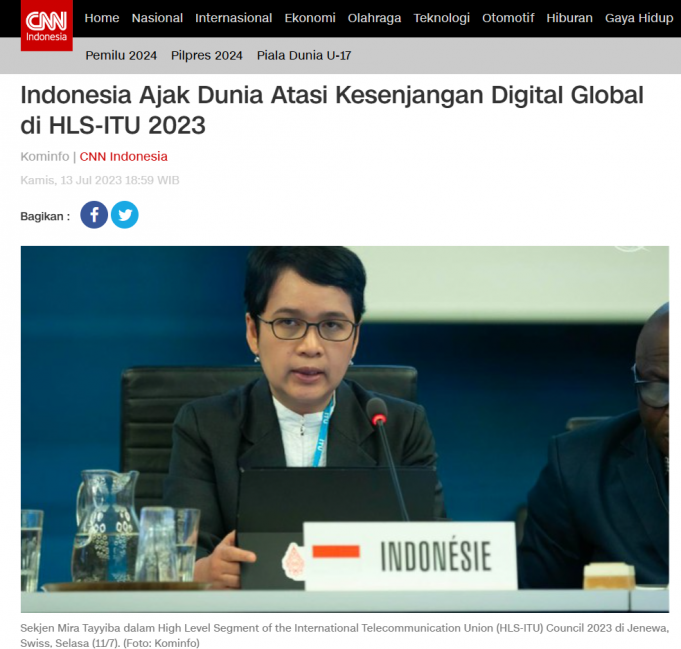Open the Pemilu 2024 topic link

(x=121, y=56)
